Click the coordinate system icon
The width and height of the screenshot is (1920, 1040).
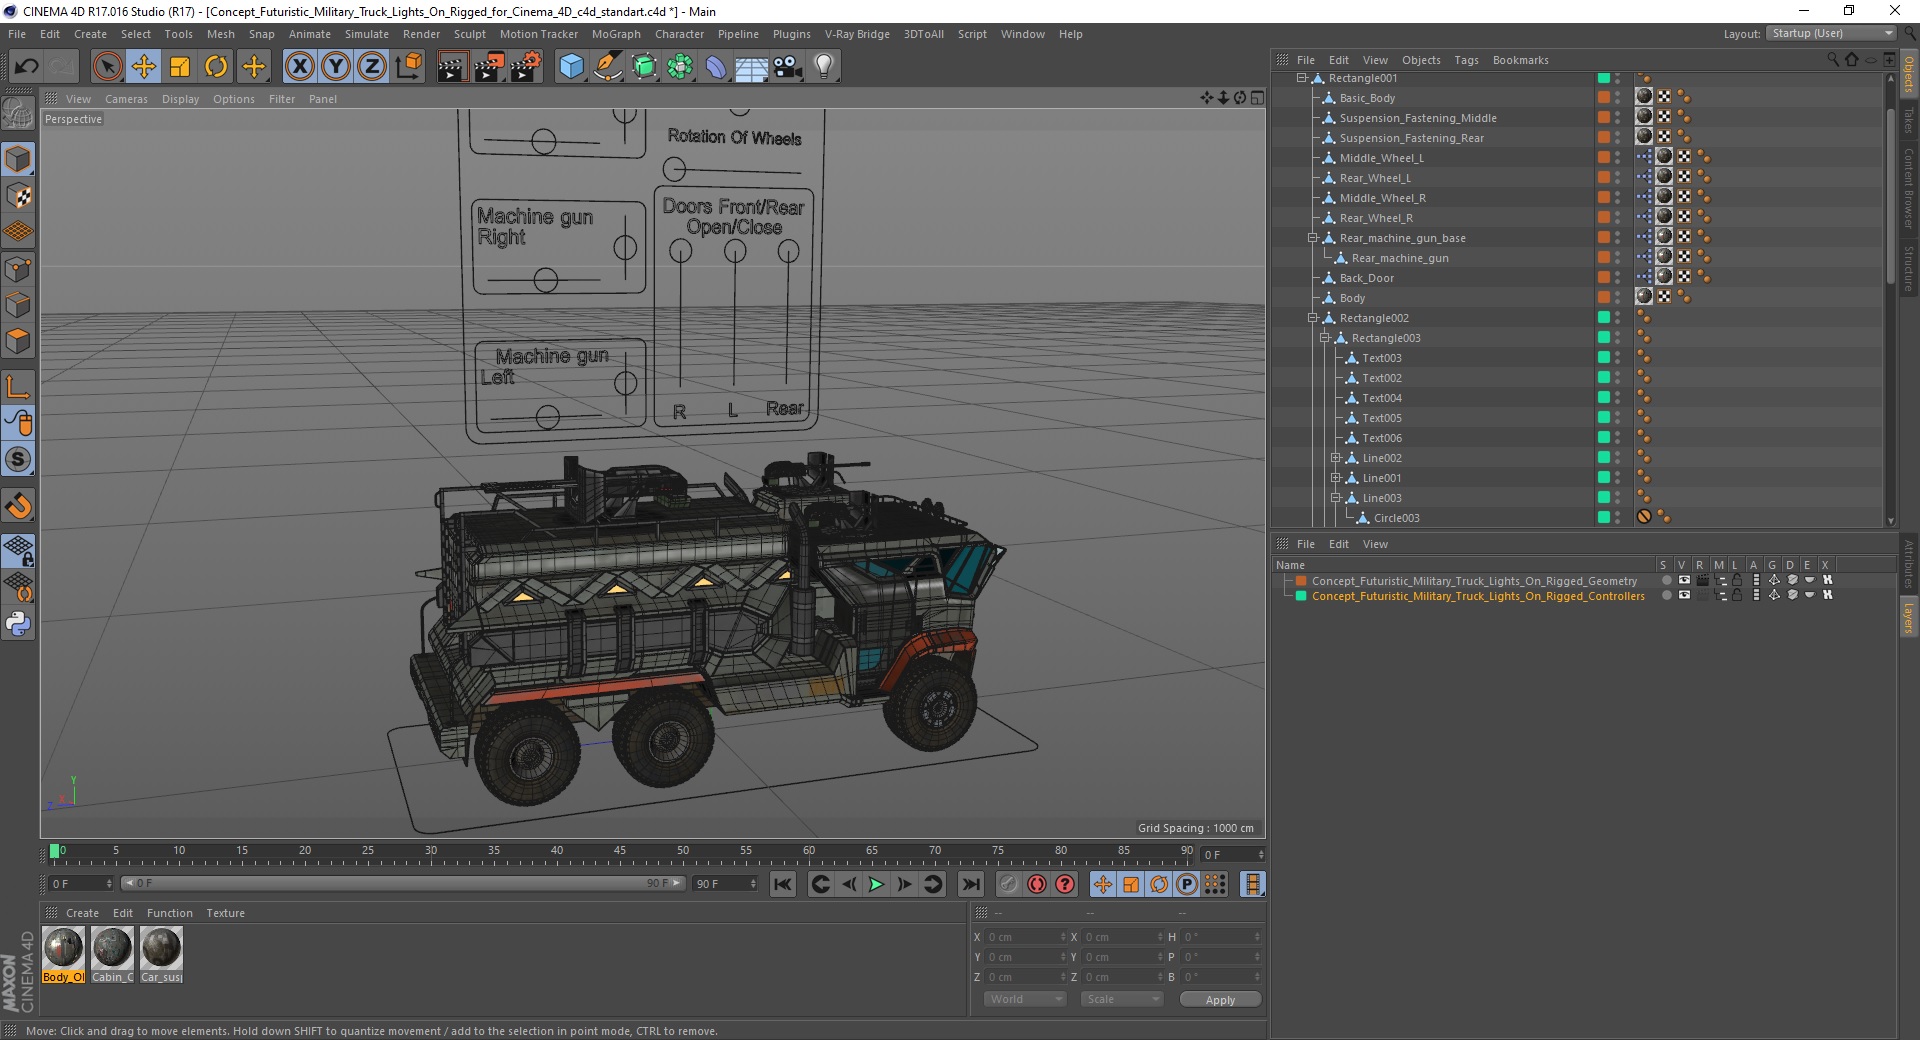[408, 67]
